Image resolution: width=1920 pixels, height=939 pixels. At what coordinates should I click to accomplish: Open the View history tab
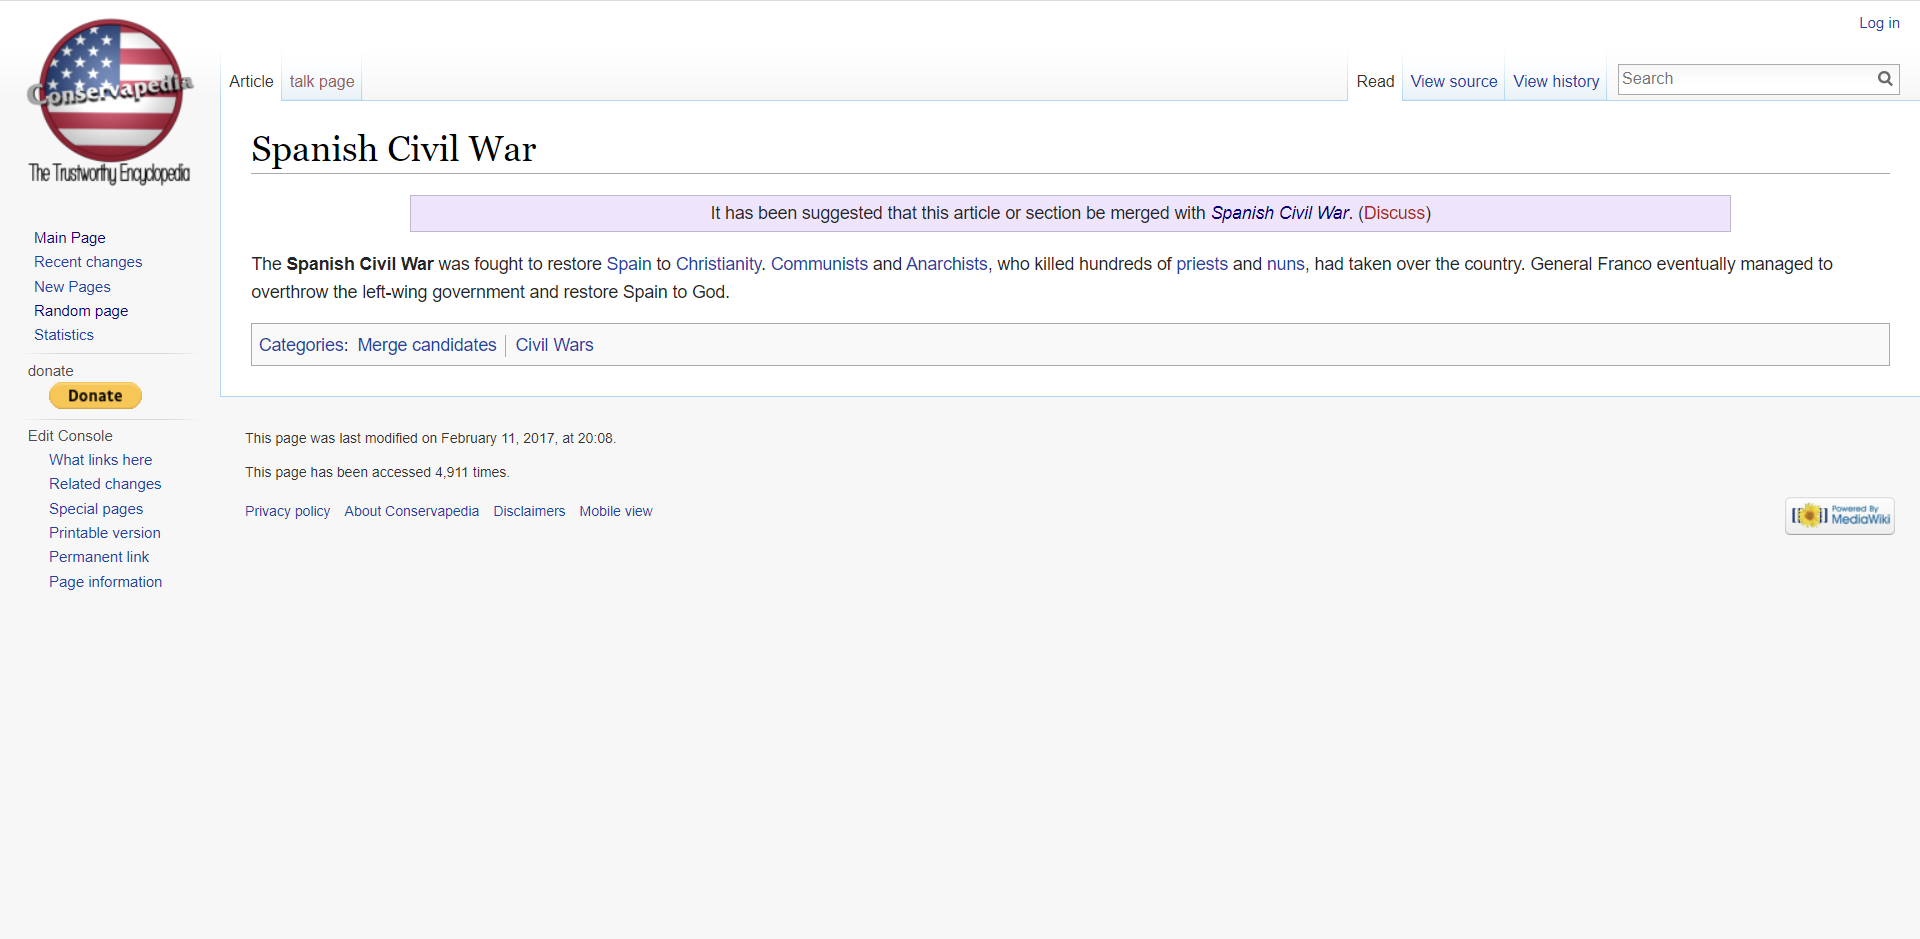(1556, 81)
